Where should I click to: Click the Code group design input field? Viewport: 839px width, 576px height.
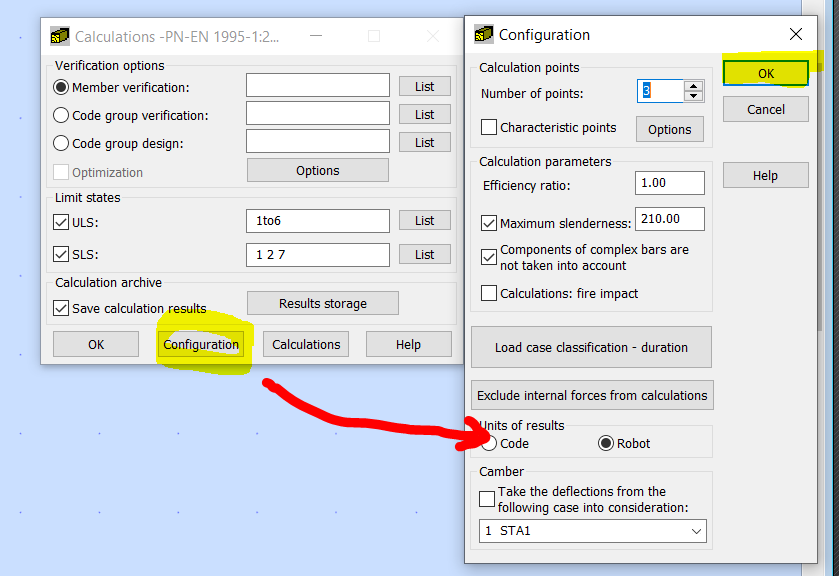(x=318, y=141)
